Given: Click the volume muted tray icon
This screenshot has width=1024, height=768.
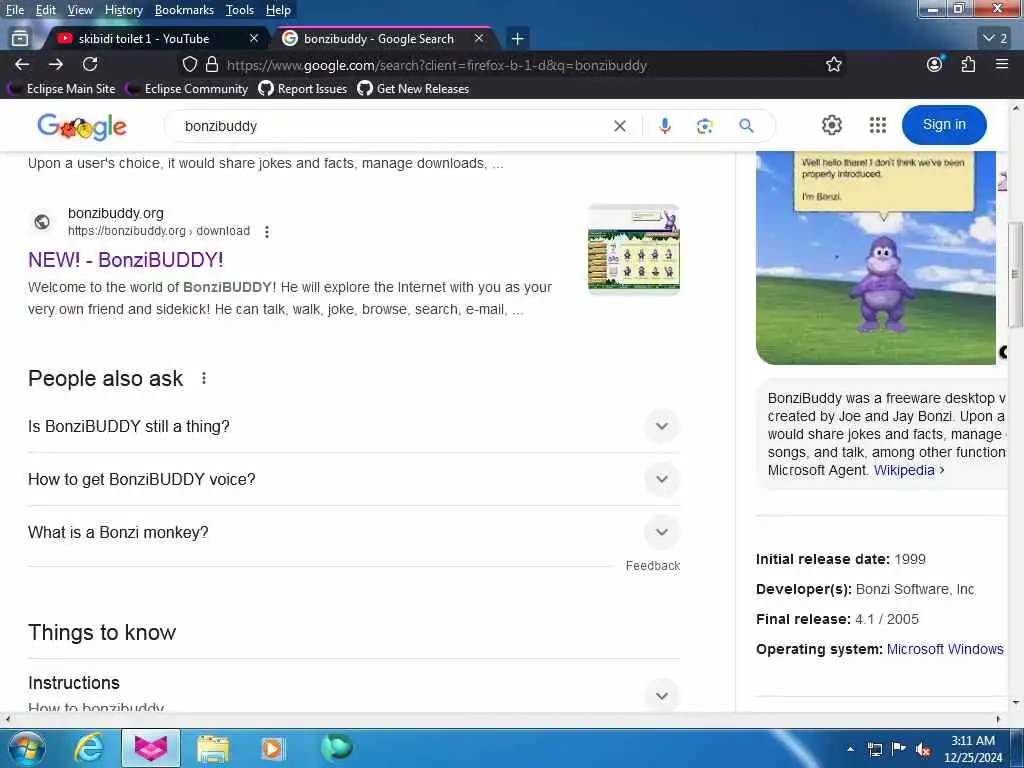Looking at the screenshot, I should (x=923, y=749).
